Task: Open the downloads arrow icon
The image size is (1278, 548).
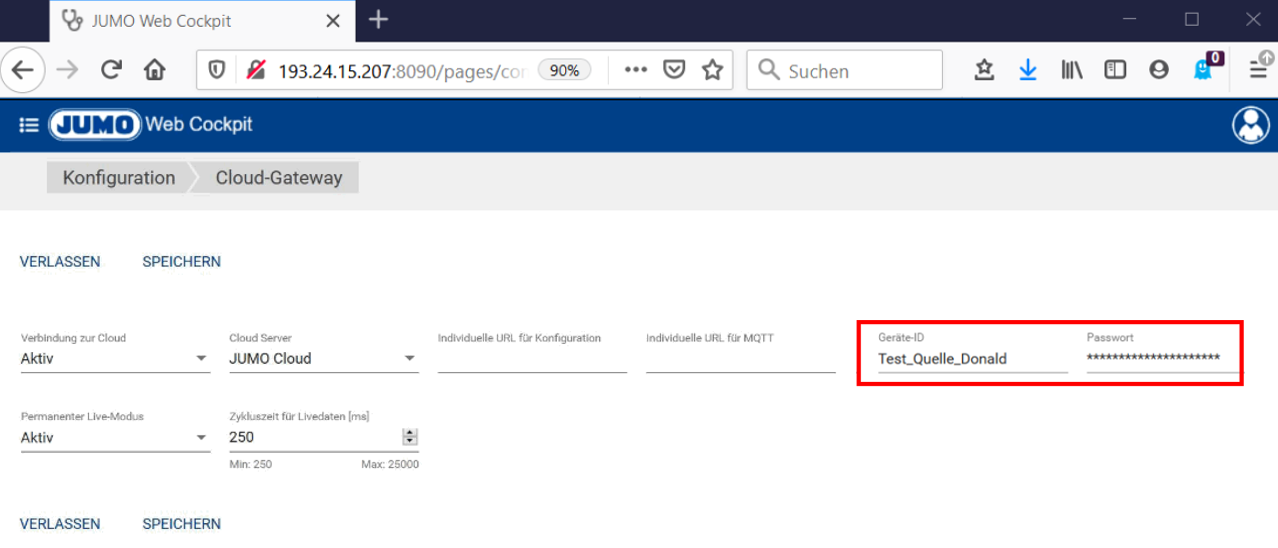Action: [x=1027, y=70]
